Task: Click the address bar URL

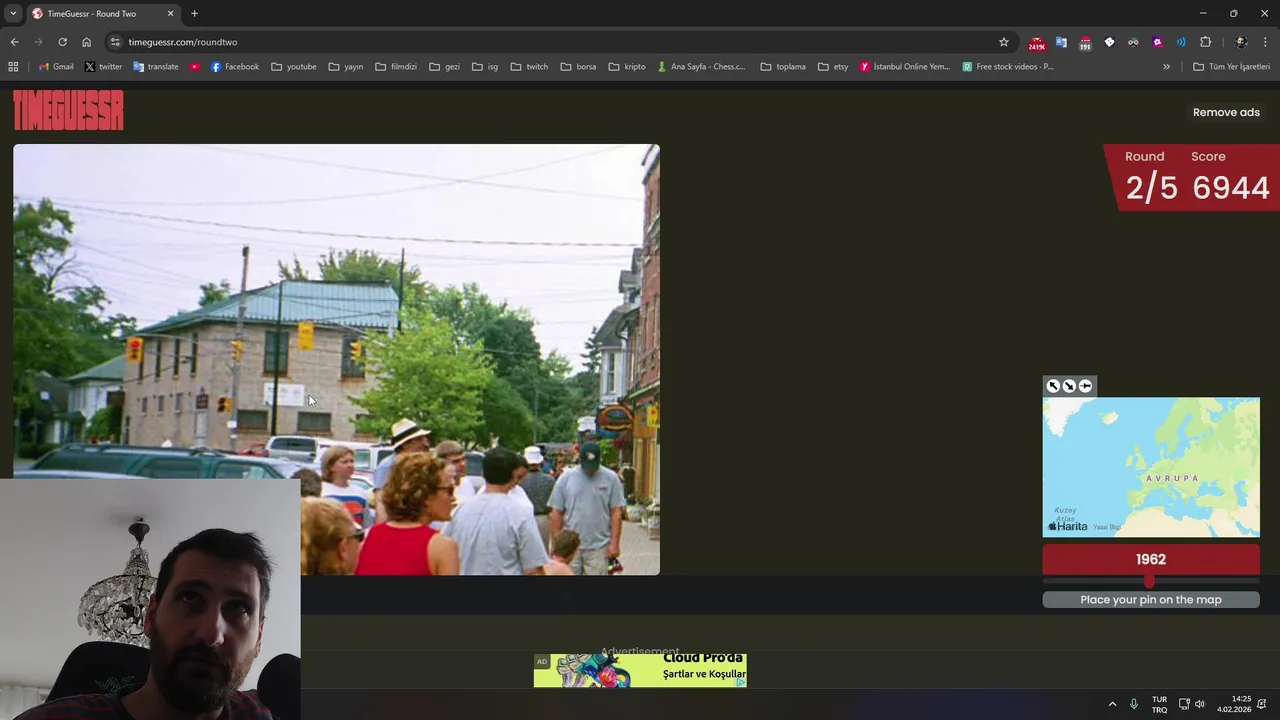Action: tap(182, 42)
